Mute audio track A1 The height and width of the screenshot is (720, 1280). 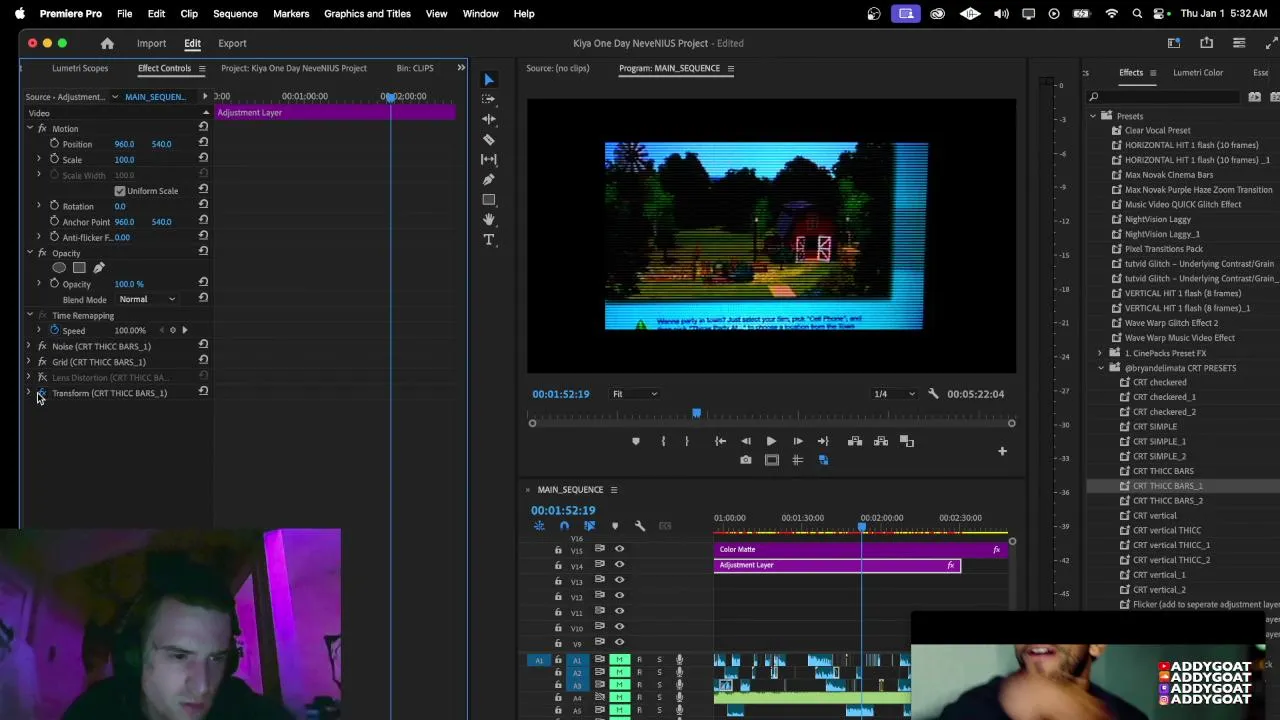coord(619,659)
